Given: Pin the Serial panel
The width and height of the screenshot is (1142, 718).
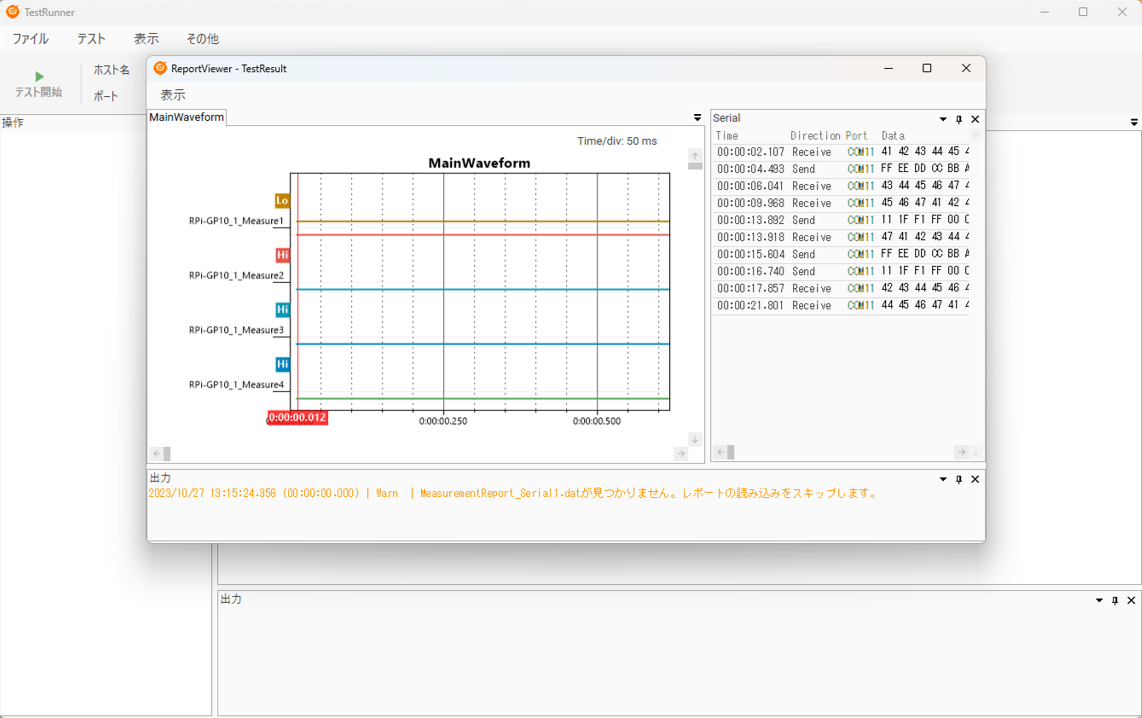Looking at the screenshot, I should click(x=959, y=119).
